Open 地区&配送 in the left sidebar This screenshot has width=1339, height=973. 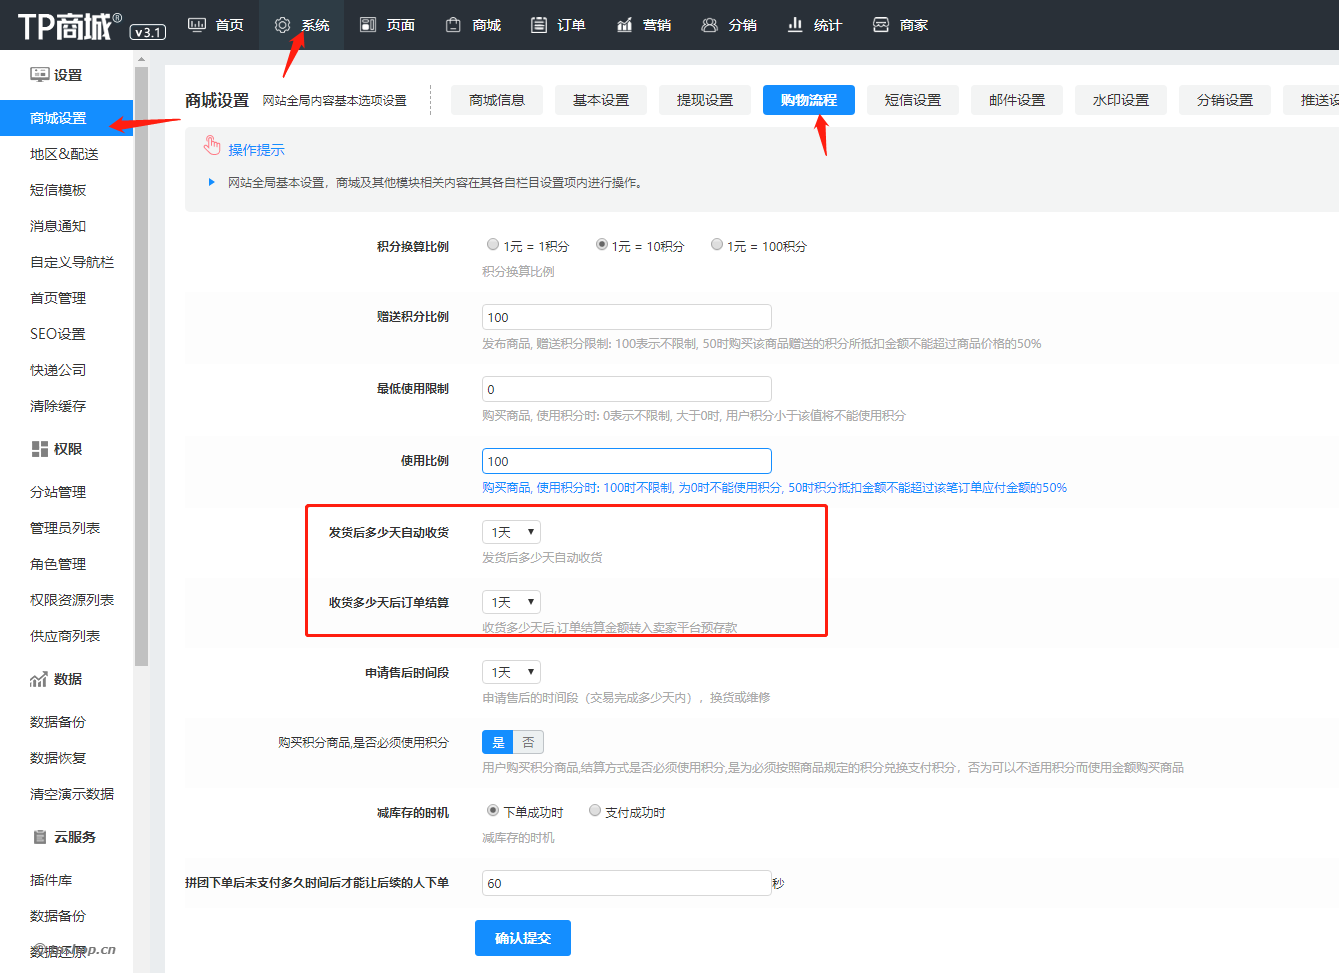tap(64, 154)
